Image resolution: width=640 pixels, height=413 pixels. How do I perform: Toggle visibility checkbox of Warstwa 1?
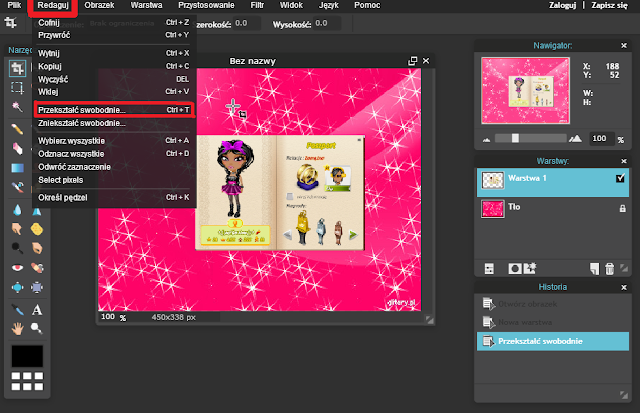tap(620, 178)
